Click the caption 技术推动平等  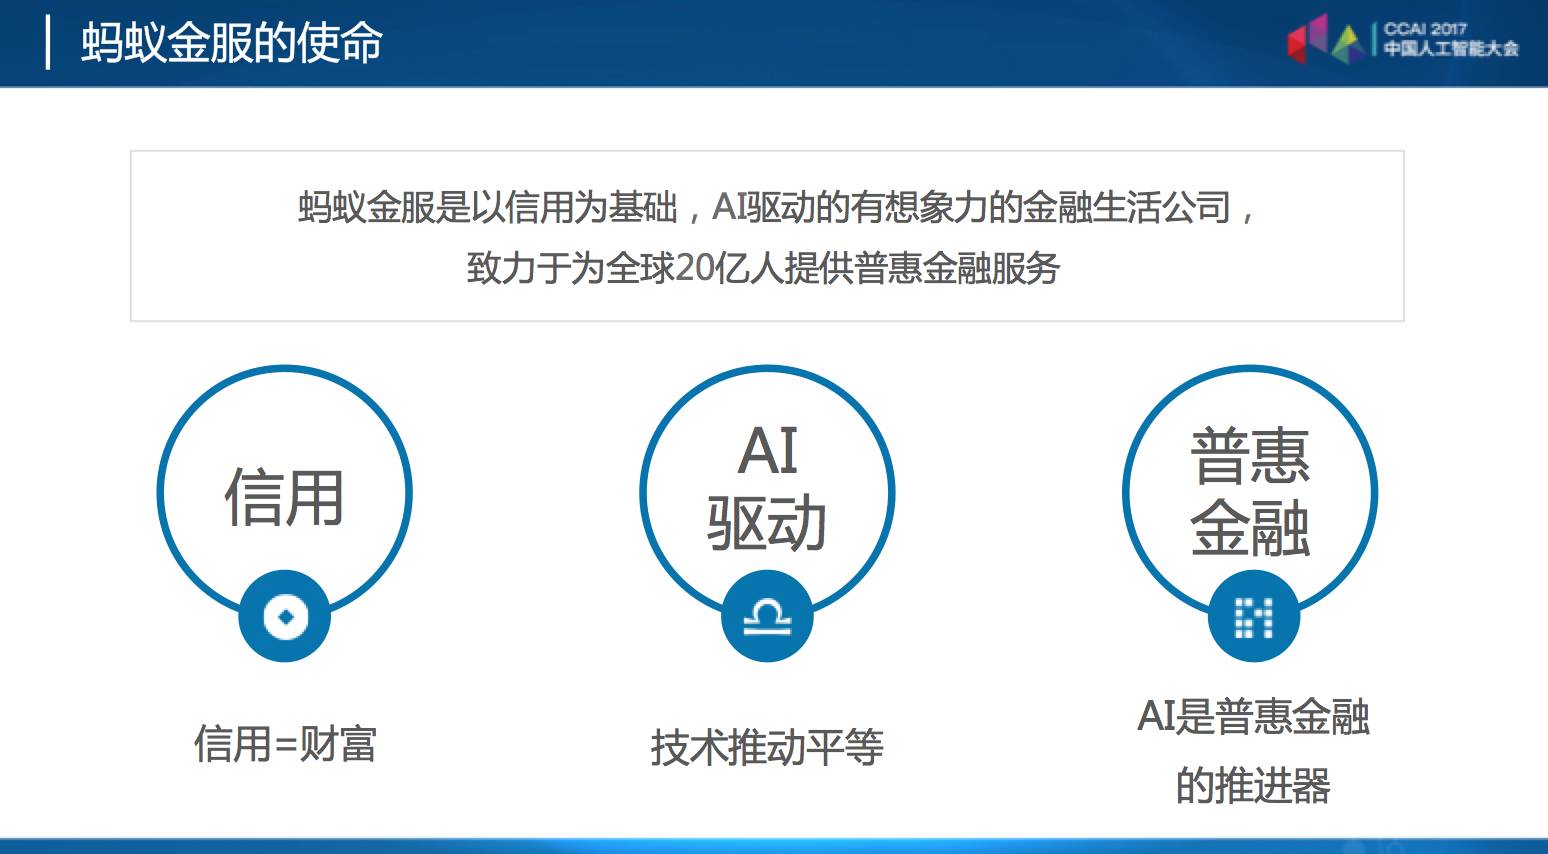767,747
